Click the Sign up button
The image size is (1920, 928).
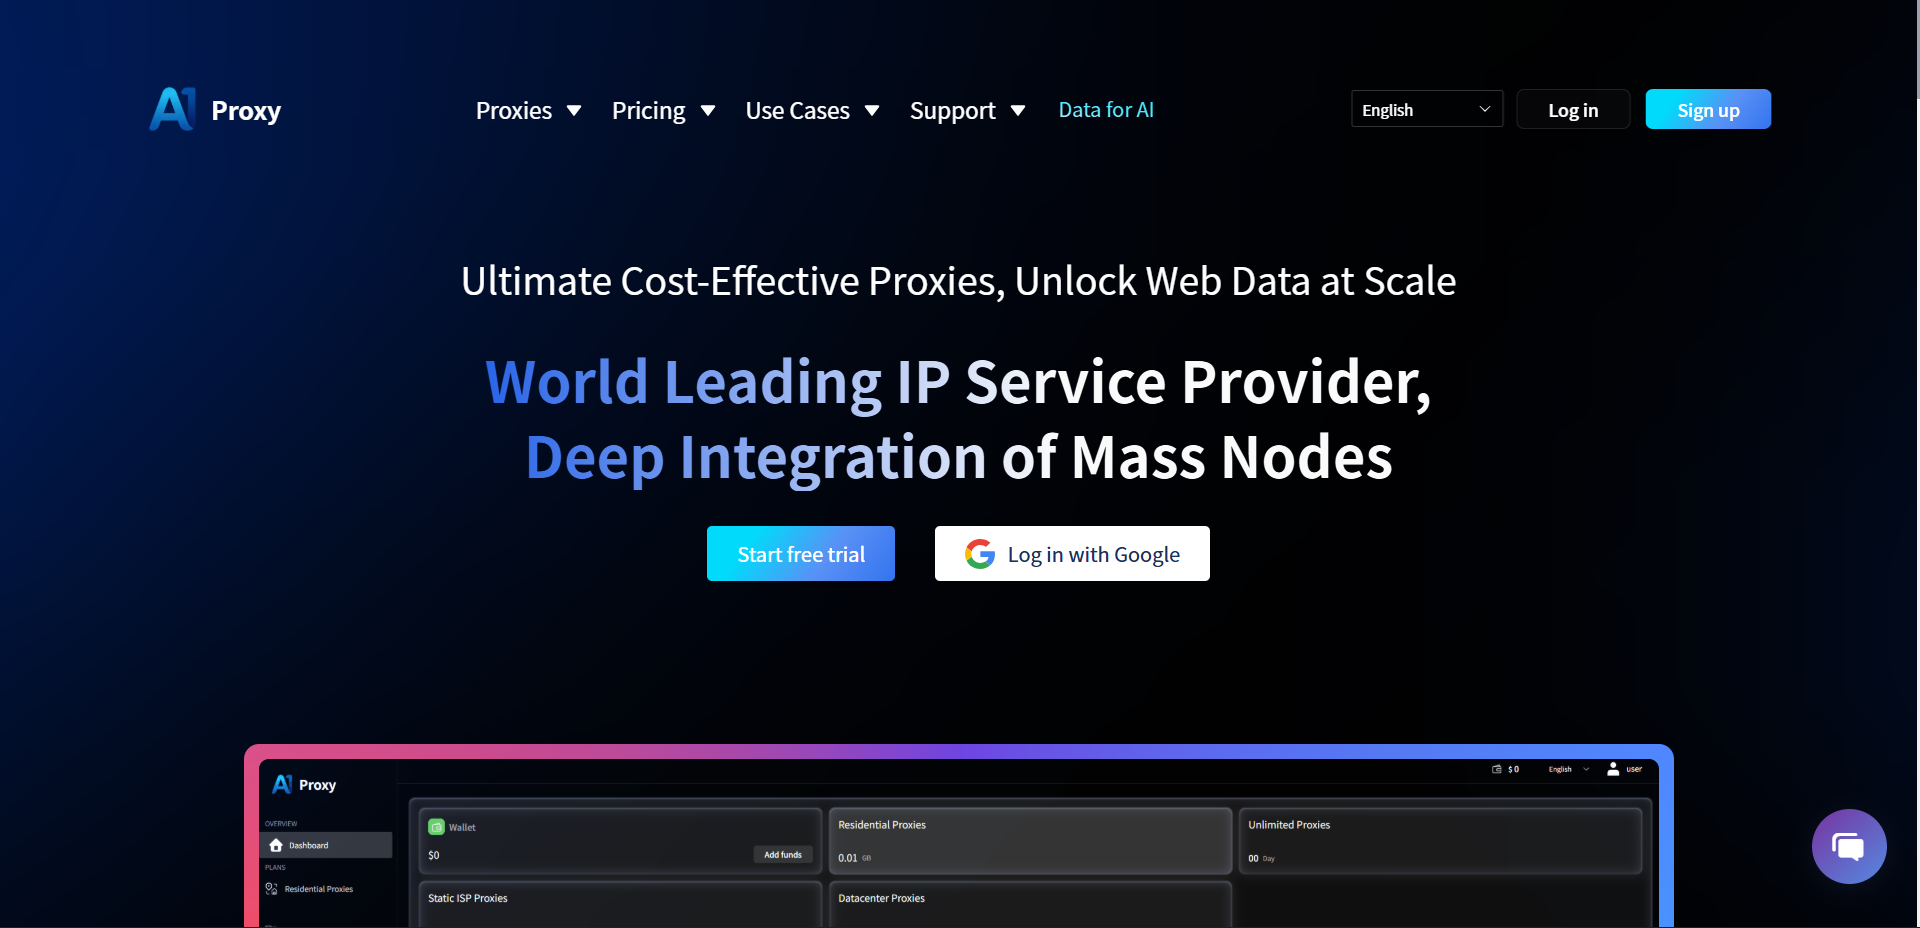pos(1708,109)
